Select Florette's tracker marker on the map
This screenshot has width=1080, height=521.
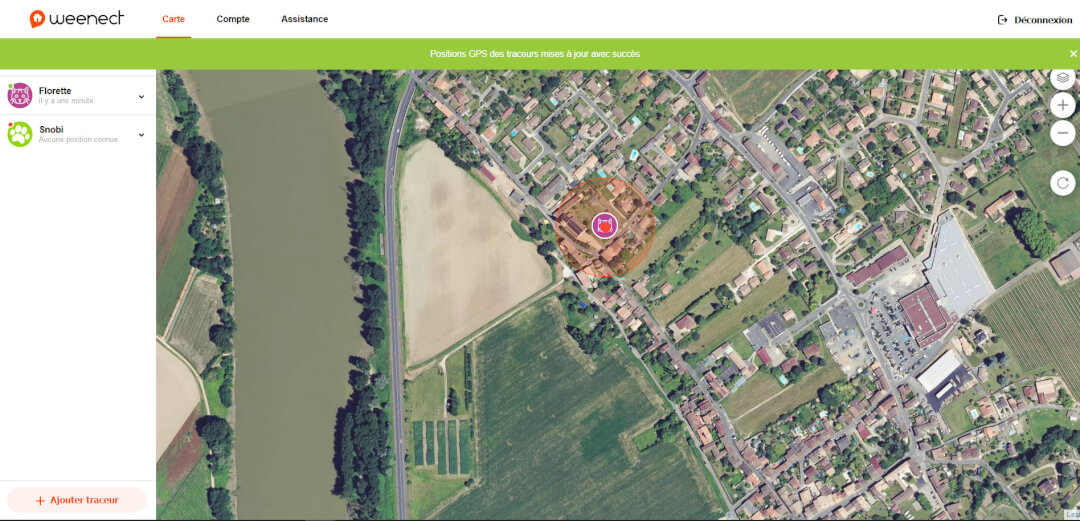pos(604,226)
